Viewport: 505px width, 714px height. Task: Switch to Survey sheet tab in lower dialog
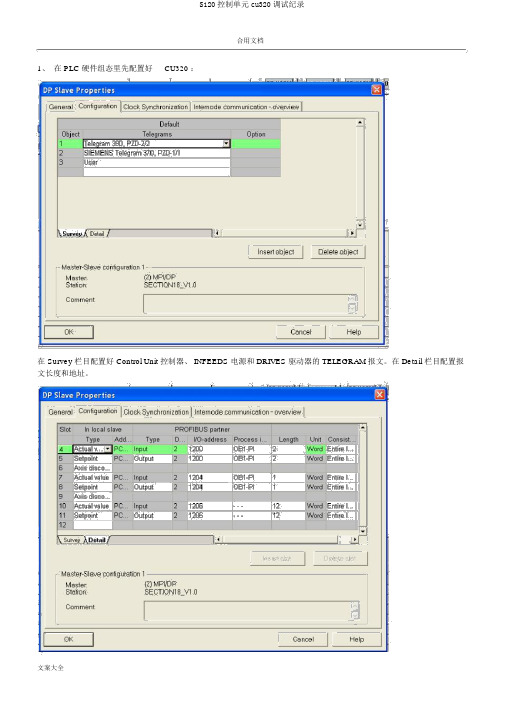[72, 540]
